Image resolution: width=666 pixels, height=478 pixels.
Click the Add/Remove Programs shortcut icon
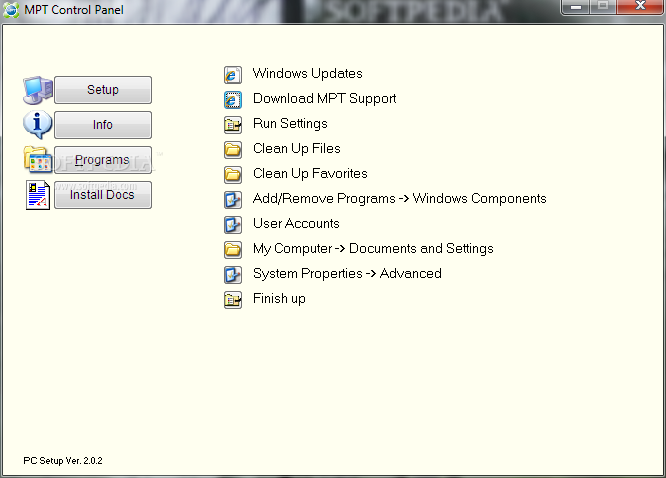[233, 200]
